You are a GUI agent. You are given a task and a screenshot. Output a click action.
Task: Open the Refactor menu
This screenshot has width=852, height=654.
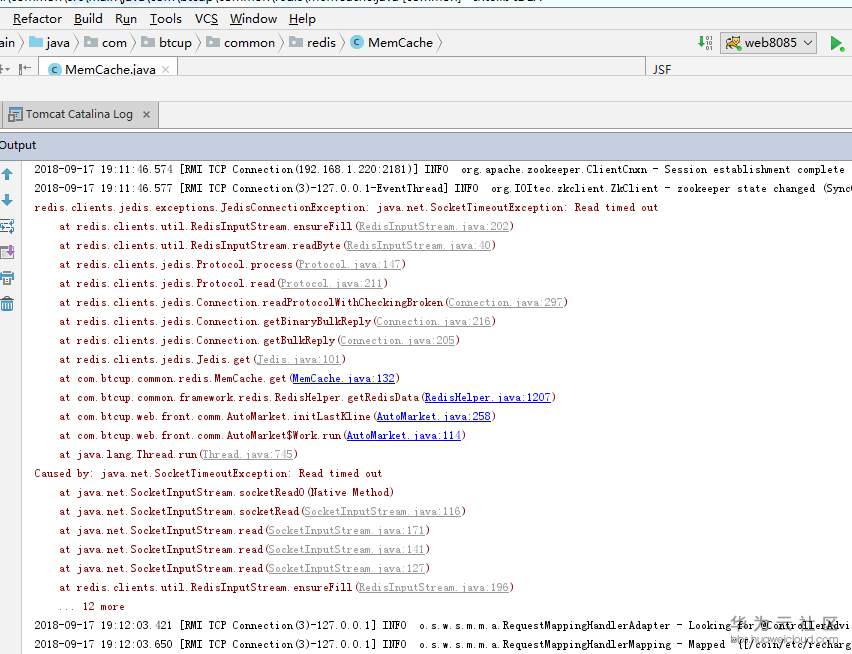(x=37, y=19)
